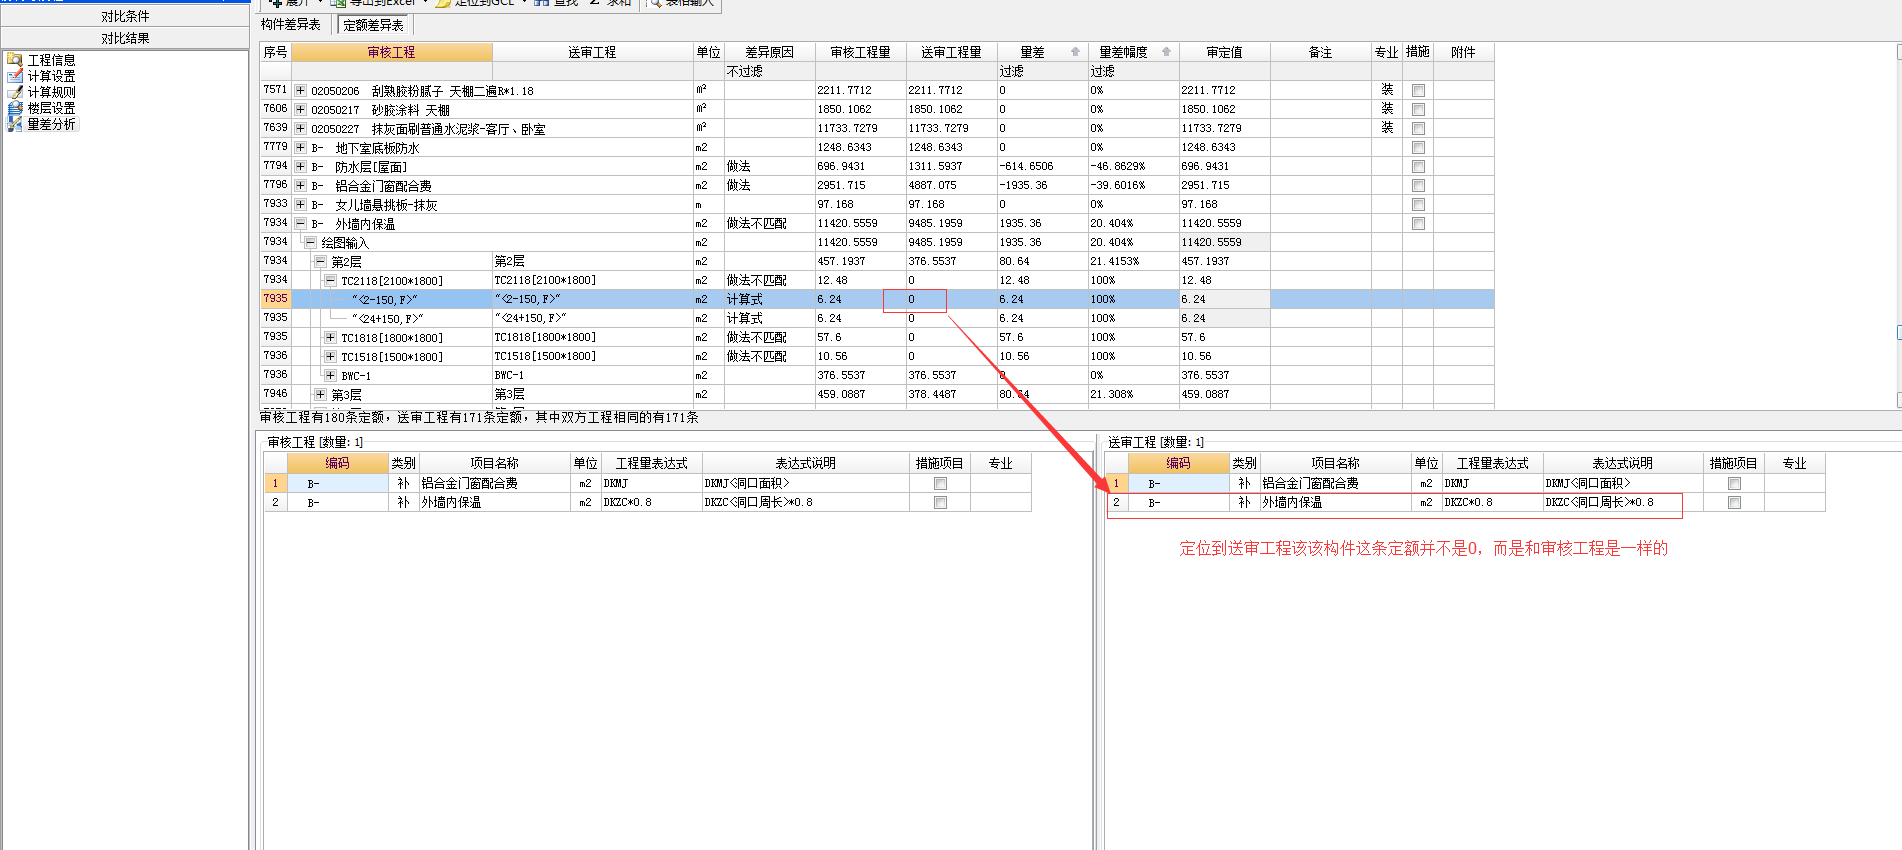Click sort arrow in 量差幅度 column header
This screenshot has width=1902, height=850.
(1166, 52)
